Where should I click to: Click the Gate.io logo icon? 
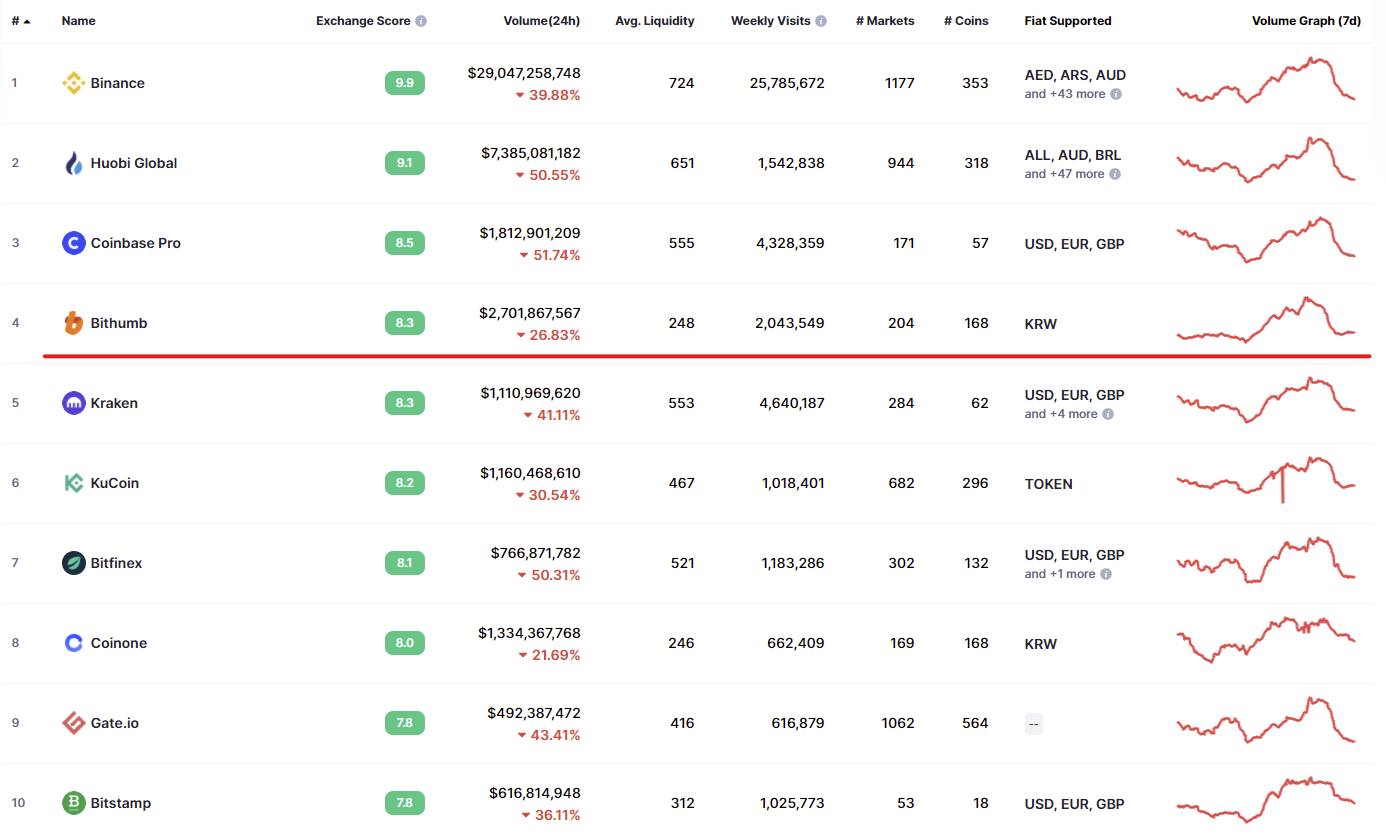point(74,723)
